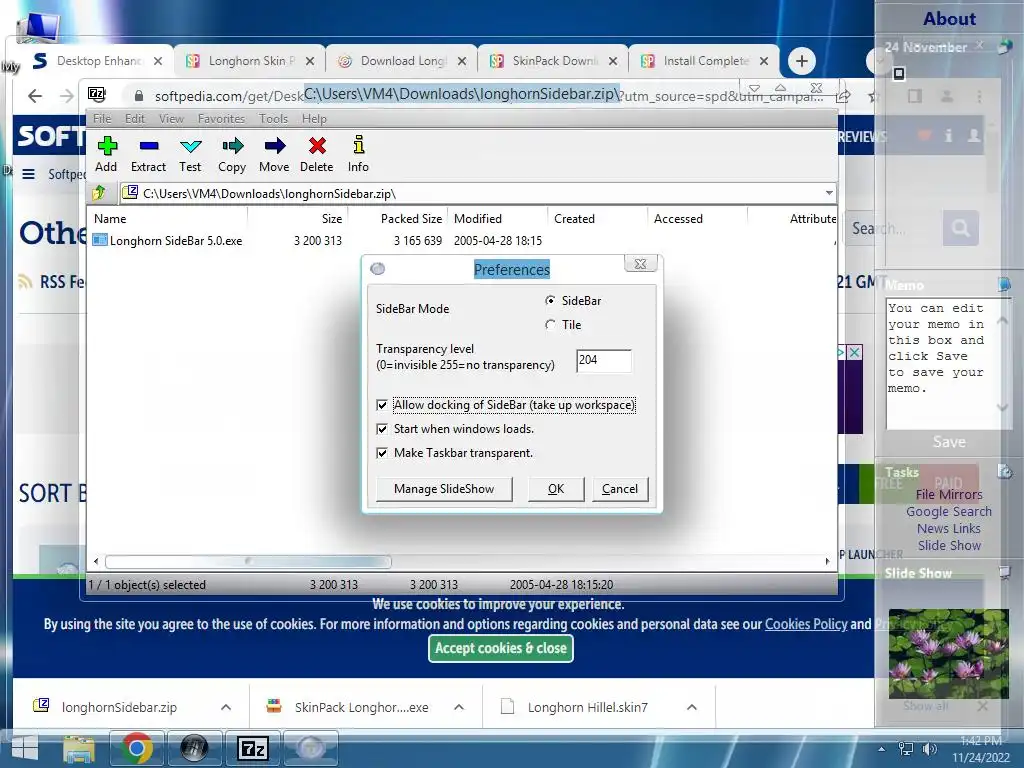The width and height of the screenshot is (1024, 768).
Task: Click the network icon in the system tray
Action: coord(906,749)
